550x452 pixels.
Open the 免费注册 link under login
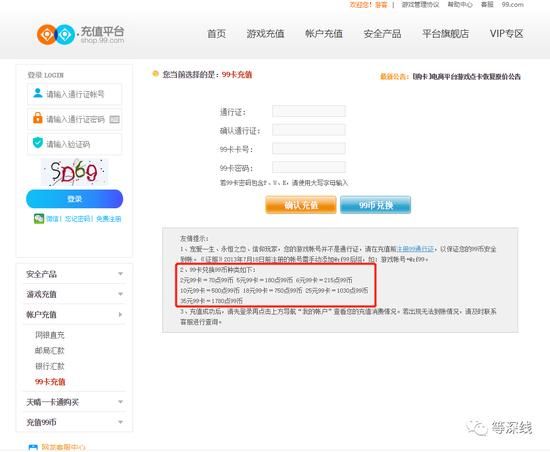coord(108,219)
